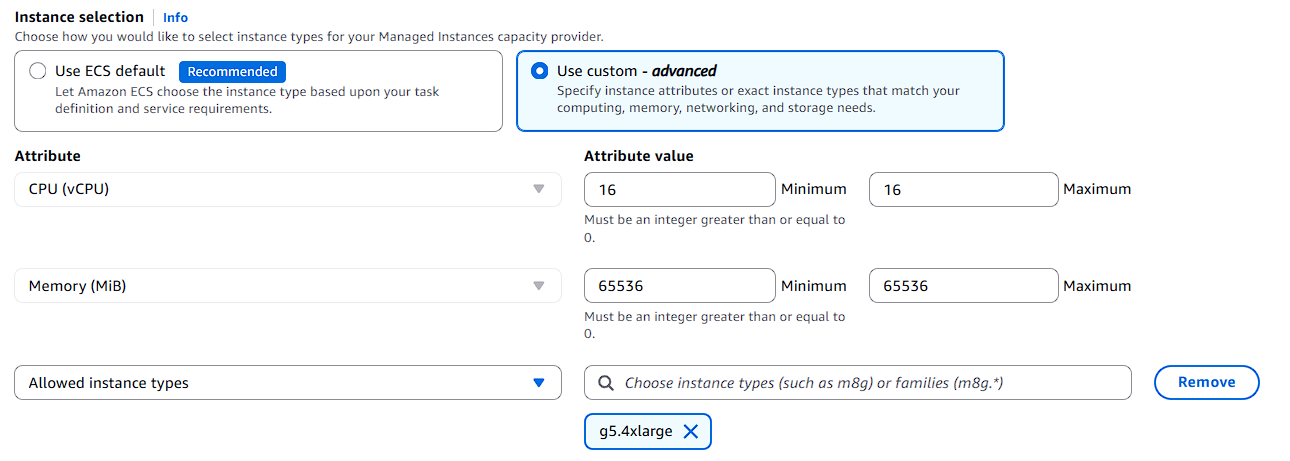This screenshot has width=1290, height=461.
Task: Focus the Memory maximum value field
Action: point(963,286)
